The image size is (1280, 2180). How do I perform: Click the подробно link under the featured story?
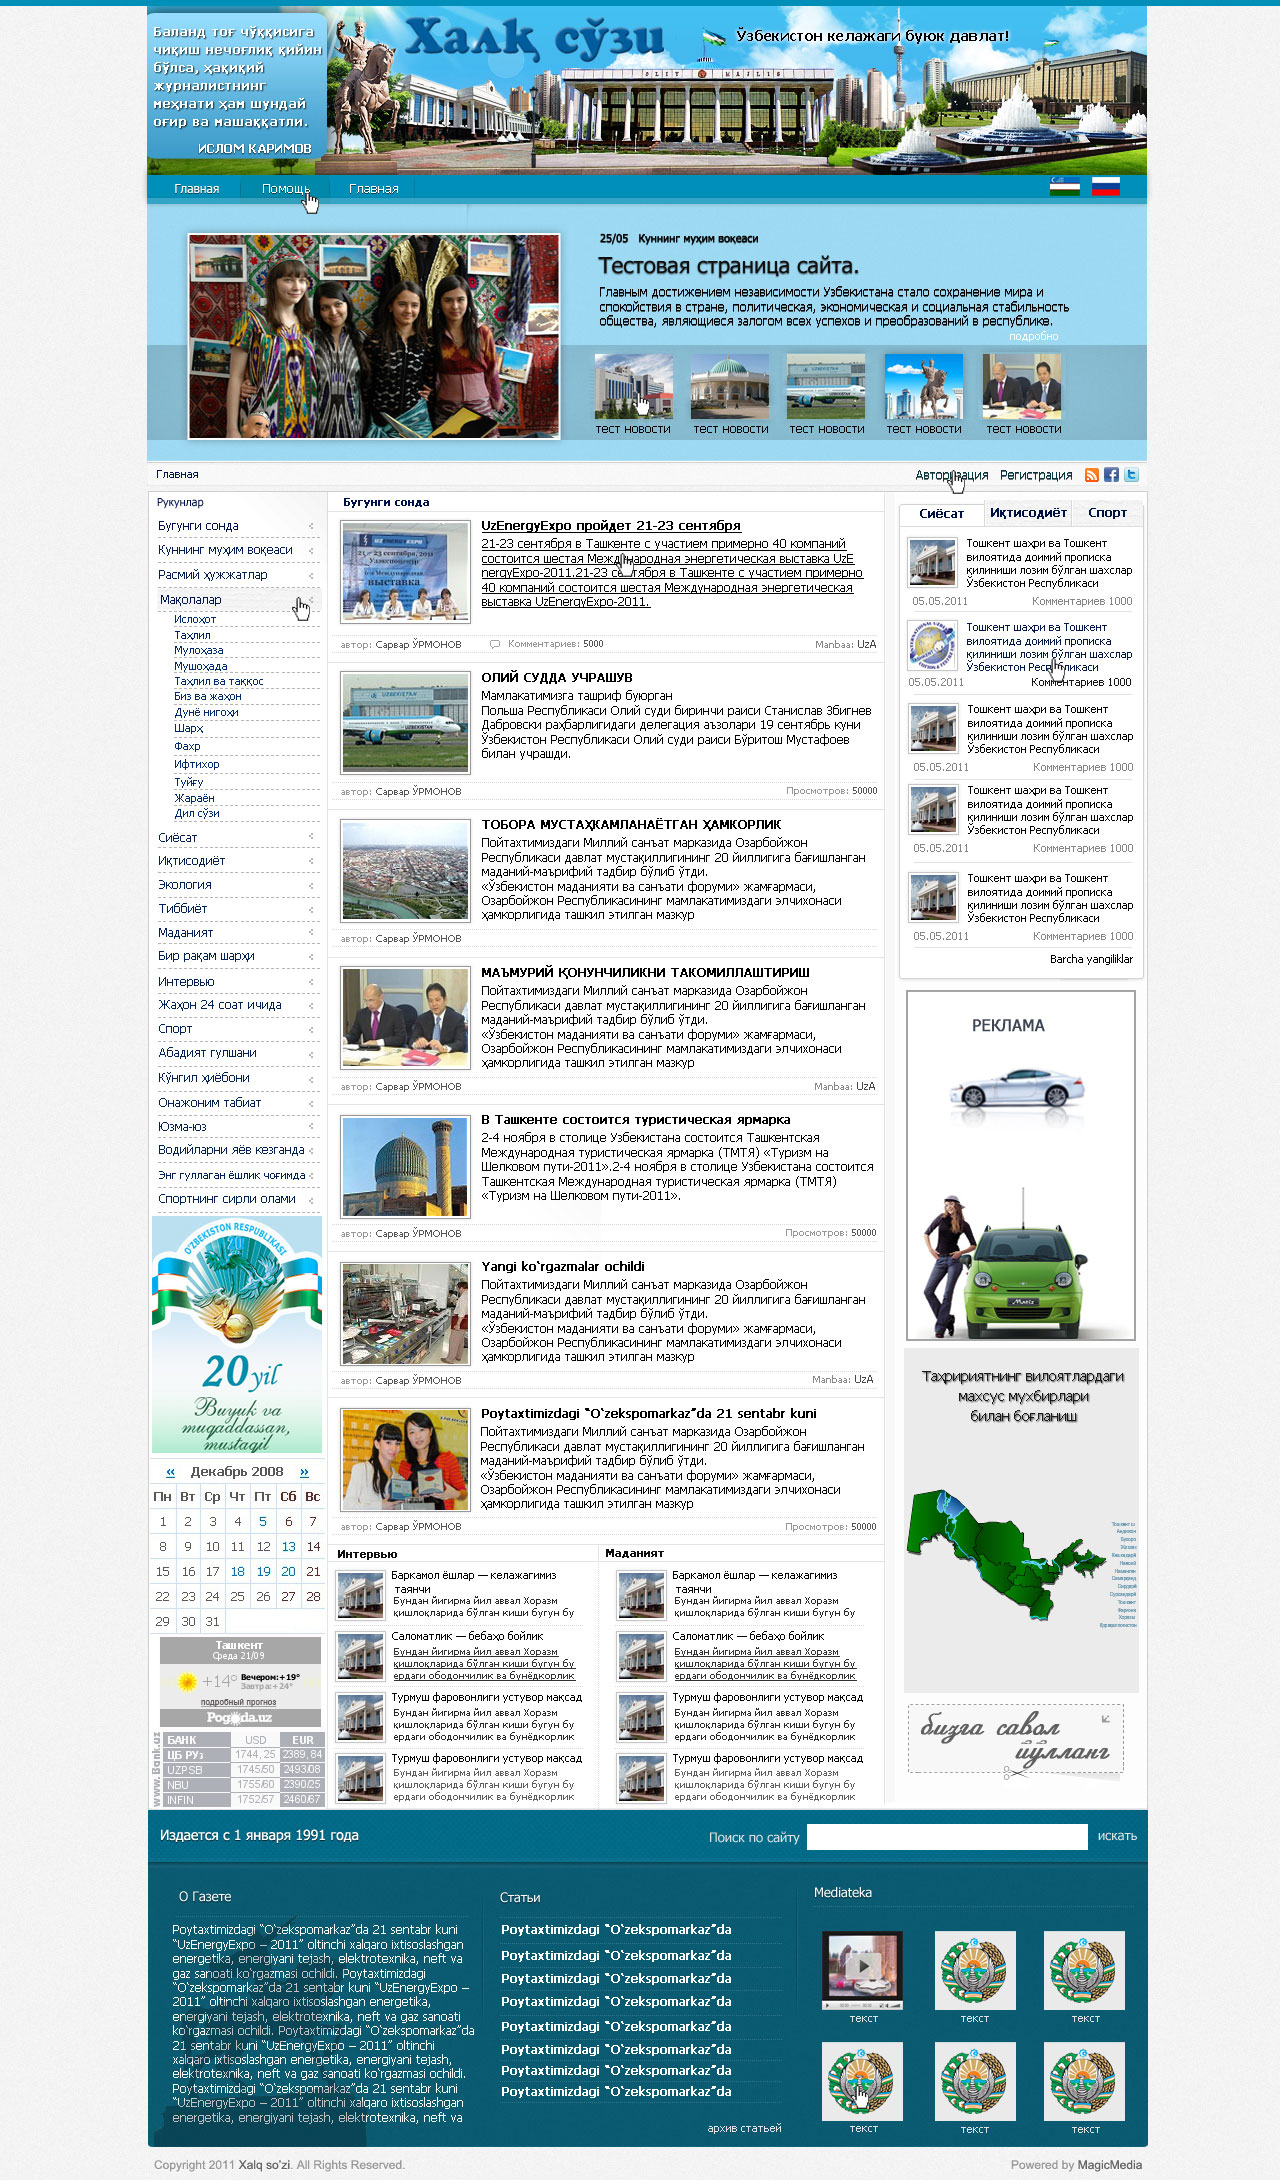[x=1033, y=337]
